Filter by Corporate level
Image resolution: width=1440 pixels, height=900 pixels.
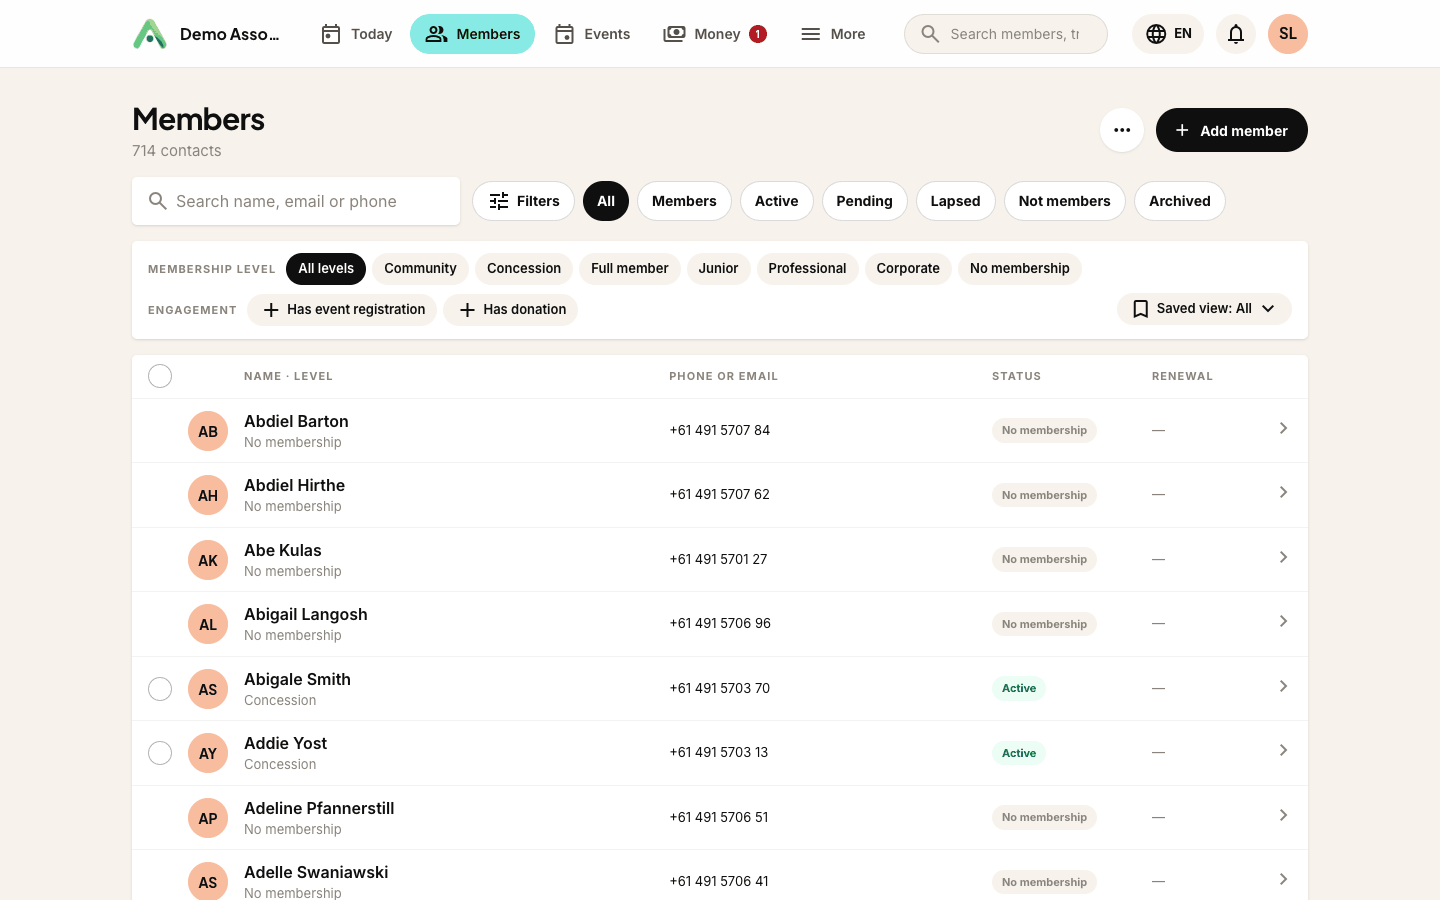[908, 269]
